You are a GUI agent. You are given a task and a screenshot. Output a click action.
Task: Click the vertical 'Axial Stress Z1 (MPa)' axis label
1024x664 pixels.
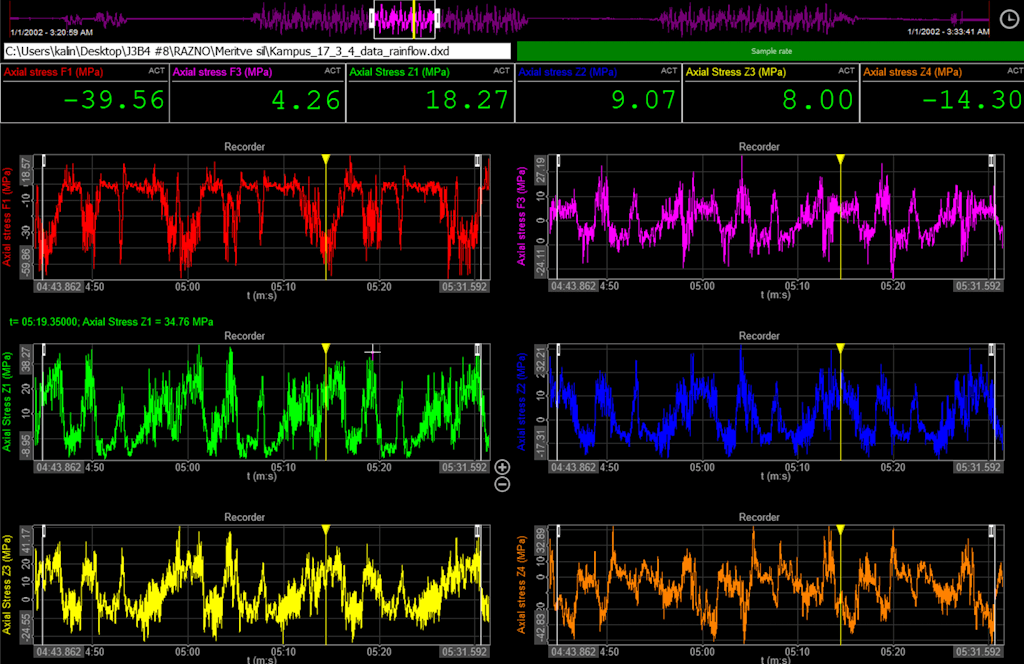(7, 402)
